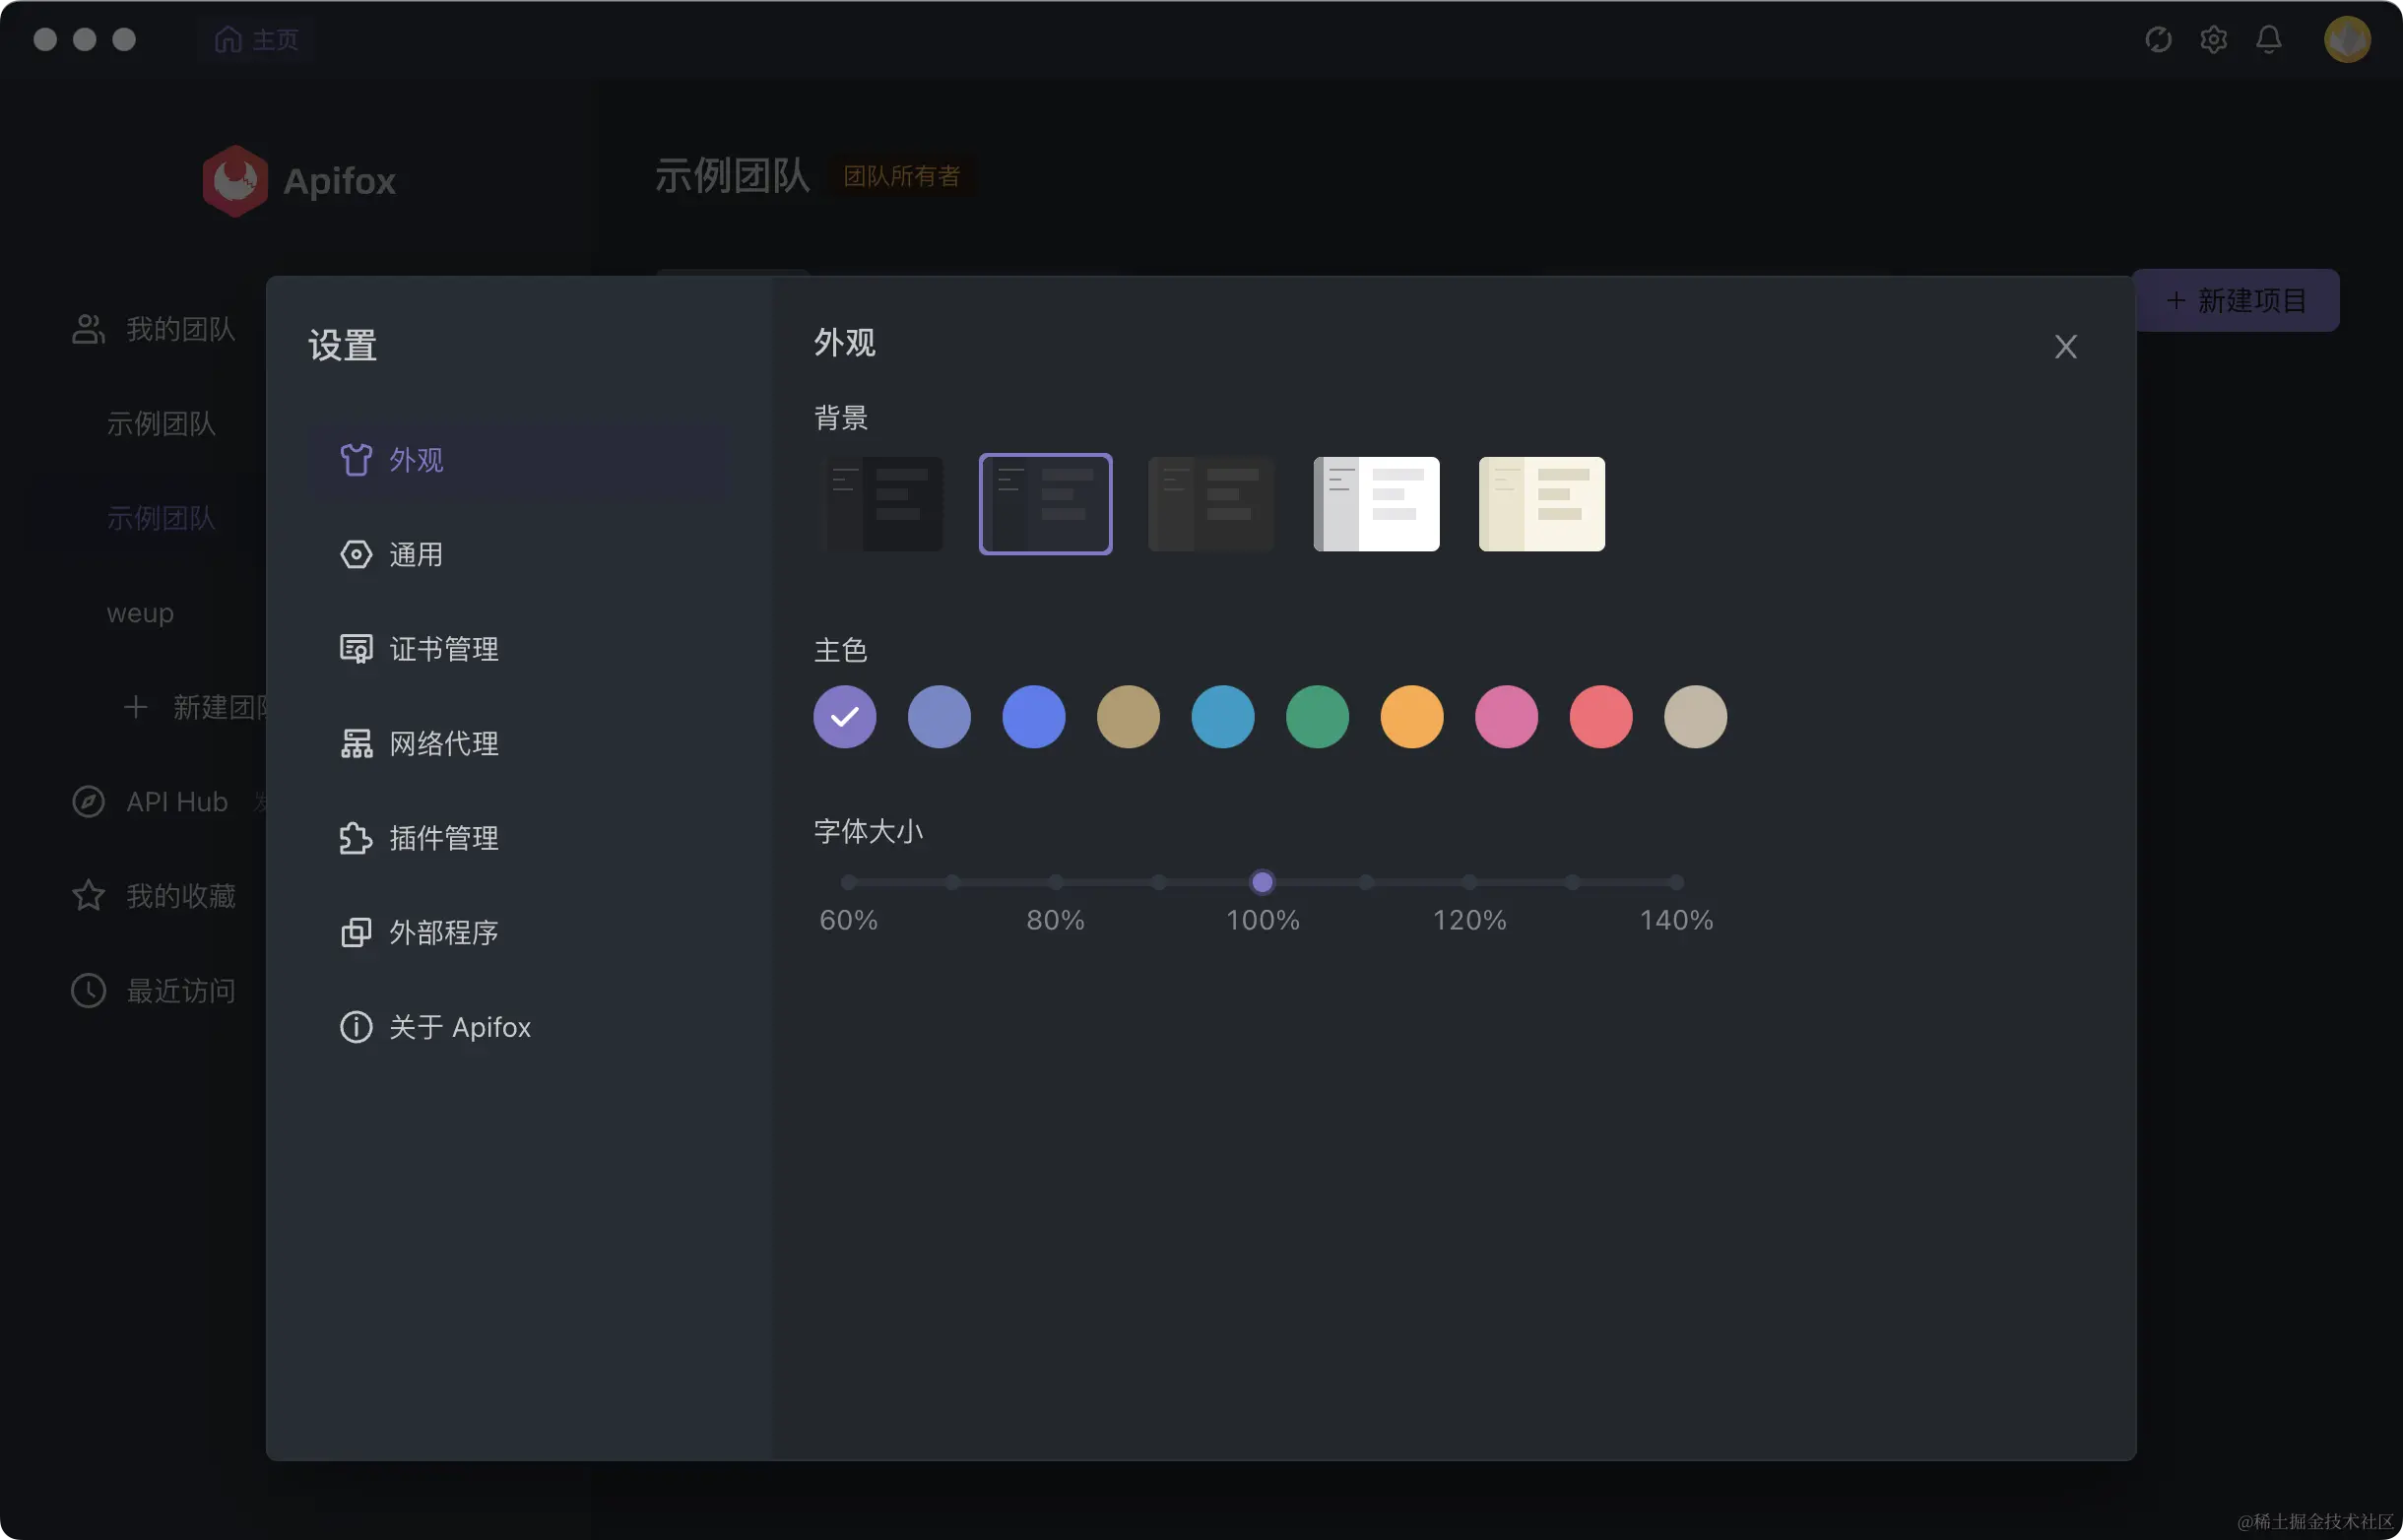
Task: Click the notification bell icon
Action: click(x=2268, y=39)
